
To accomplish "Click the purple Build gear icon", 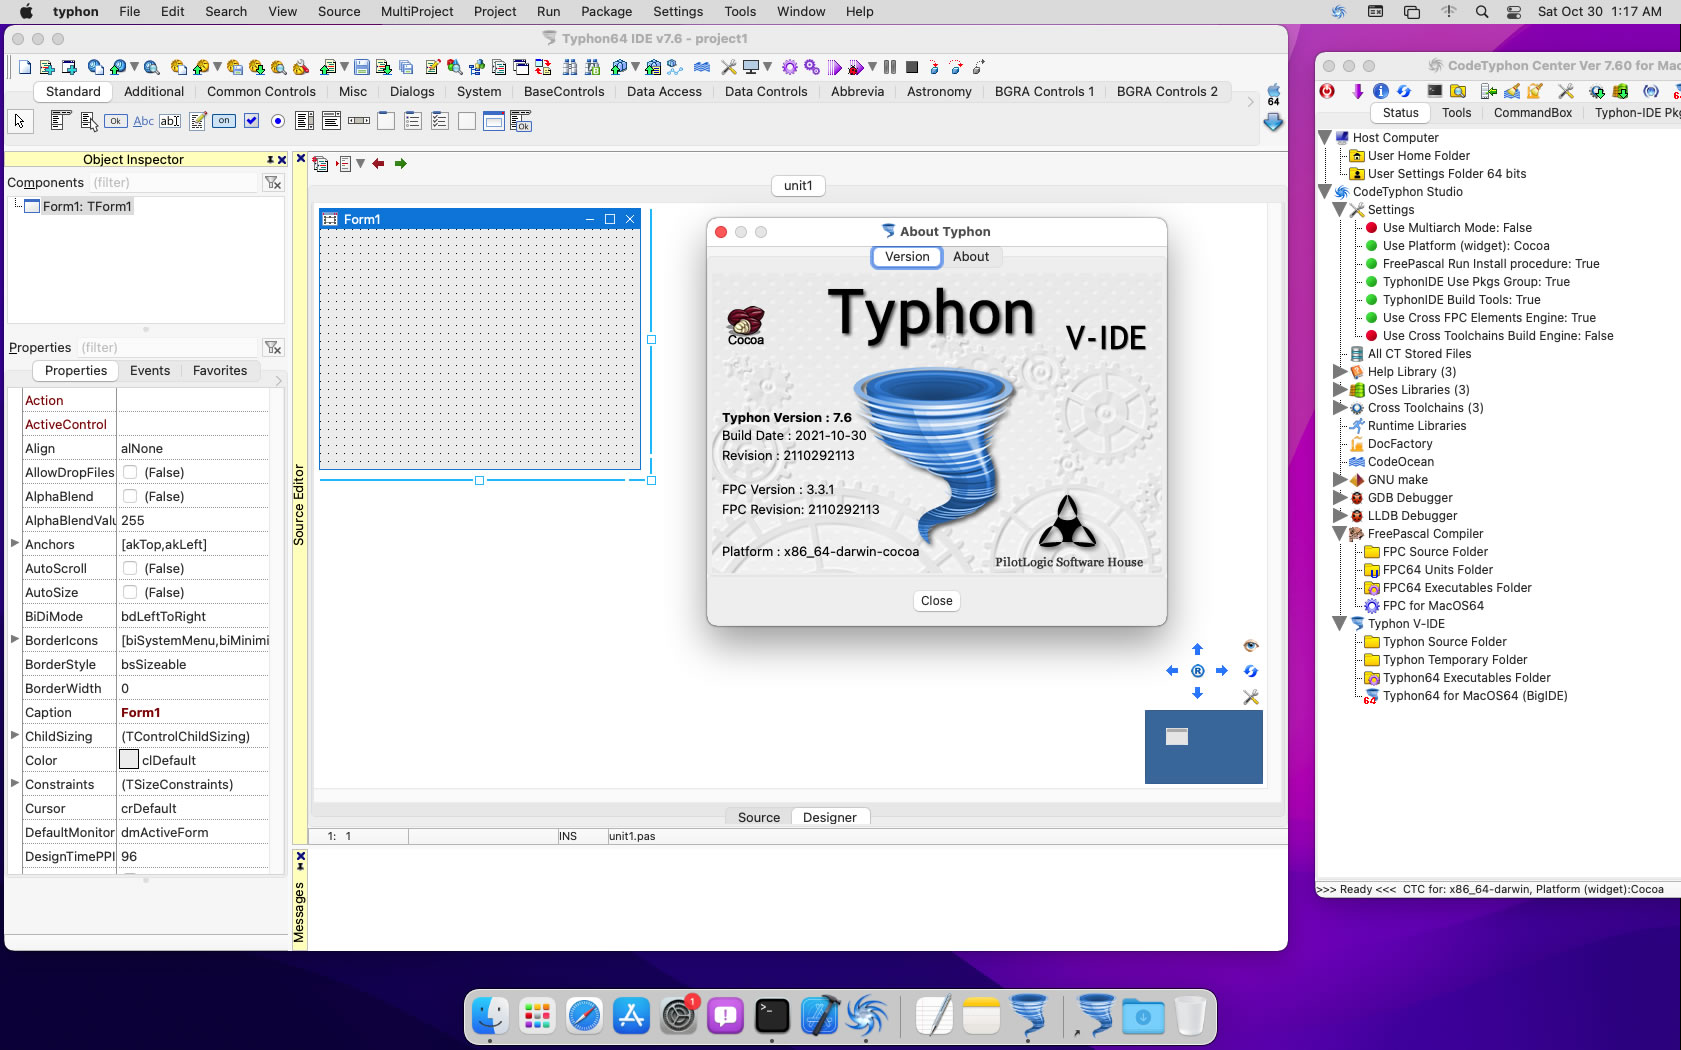I will click(789, 67).
